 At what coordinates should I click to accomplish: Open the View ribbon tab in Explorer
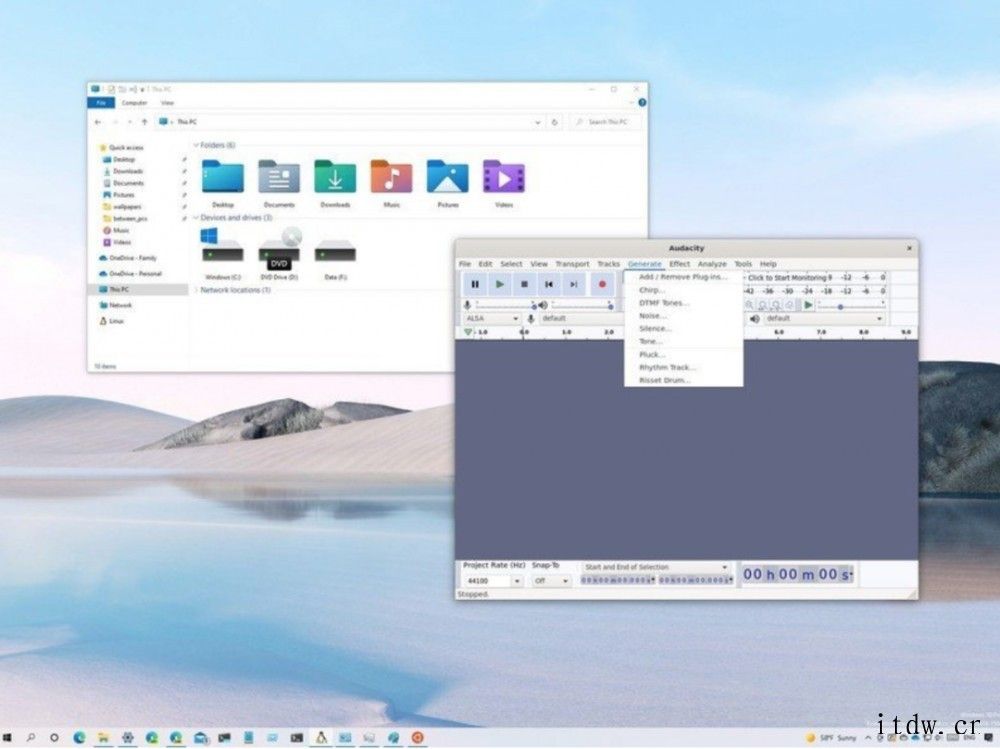tap(167, 103)
